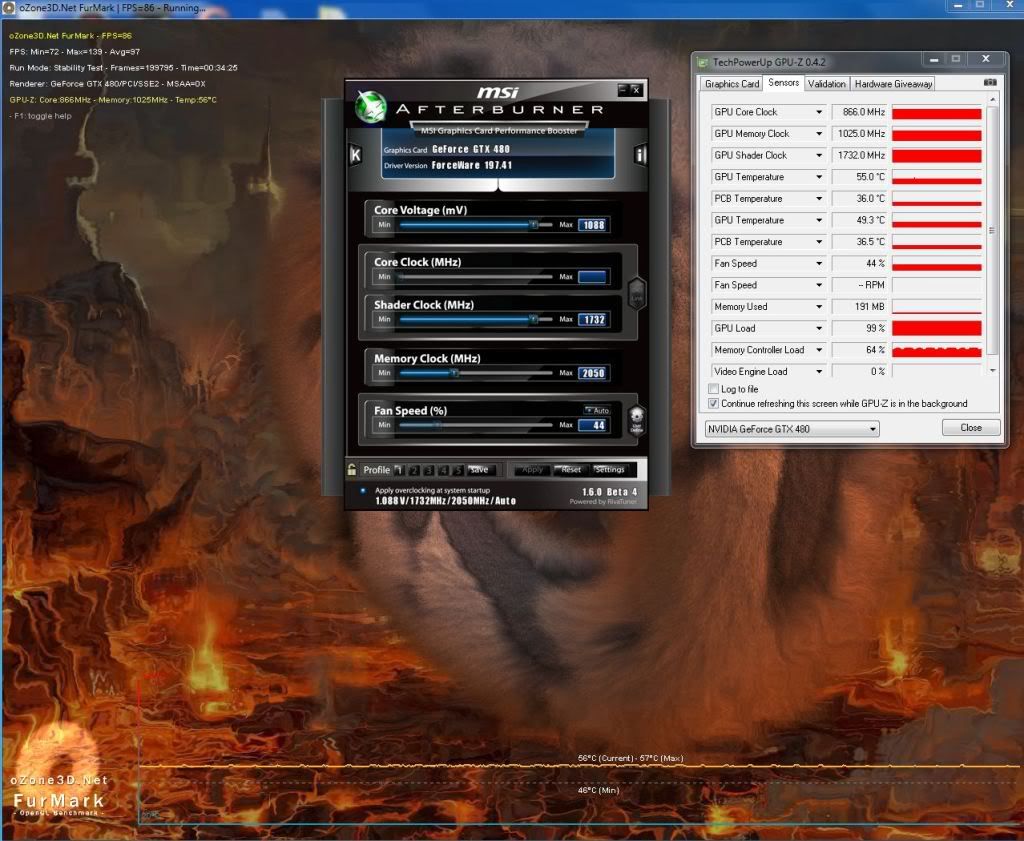
Task: Click the Memory Controller Load history graph
Action: [x=936, y=350]
